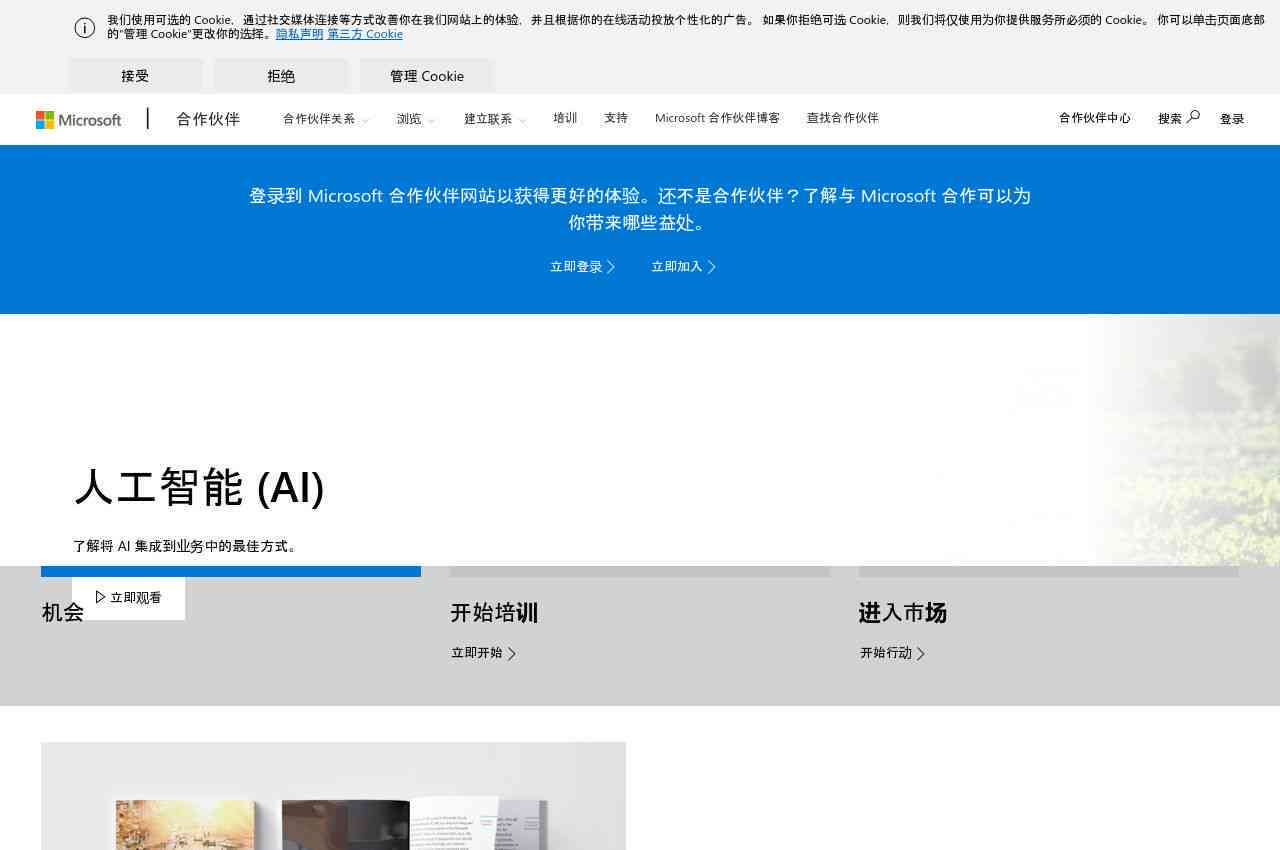Expand the 浏览 menu
The image size is (1280, 850).
tap(416, 119)
